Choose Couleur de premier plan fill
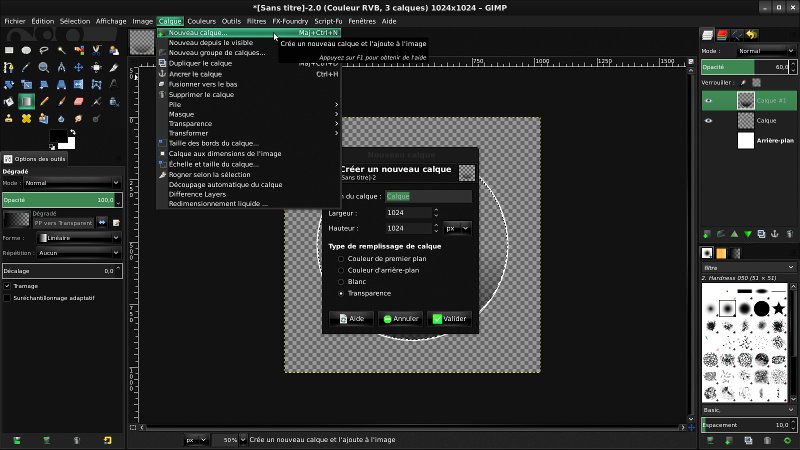 coord(341,259)
